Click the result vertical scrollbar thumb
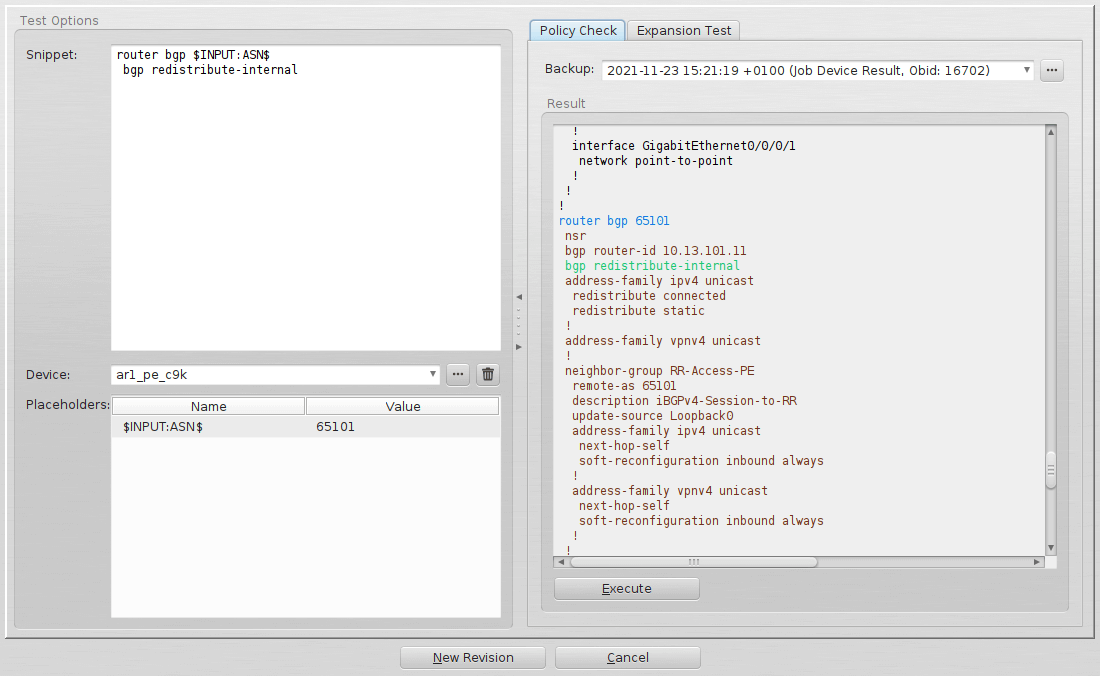The height and width of the screenshot is (676, 1100). coord(1051,470)
